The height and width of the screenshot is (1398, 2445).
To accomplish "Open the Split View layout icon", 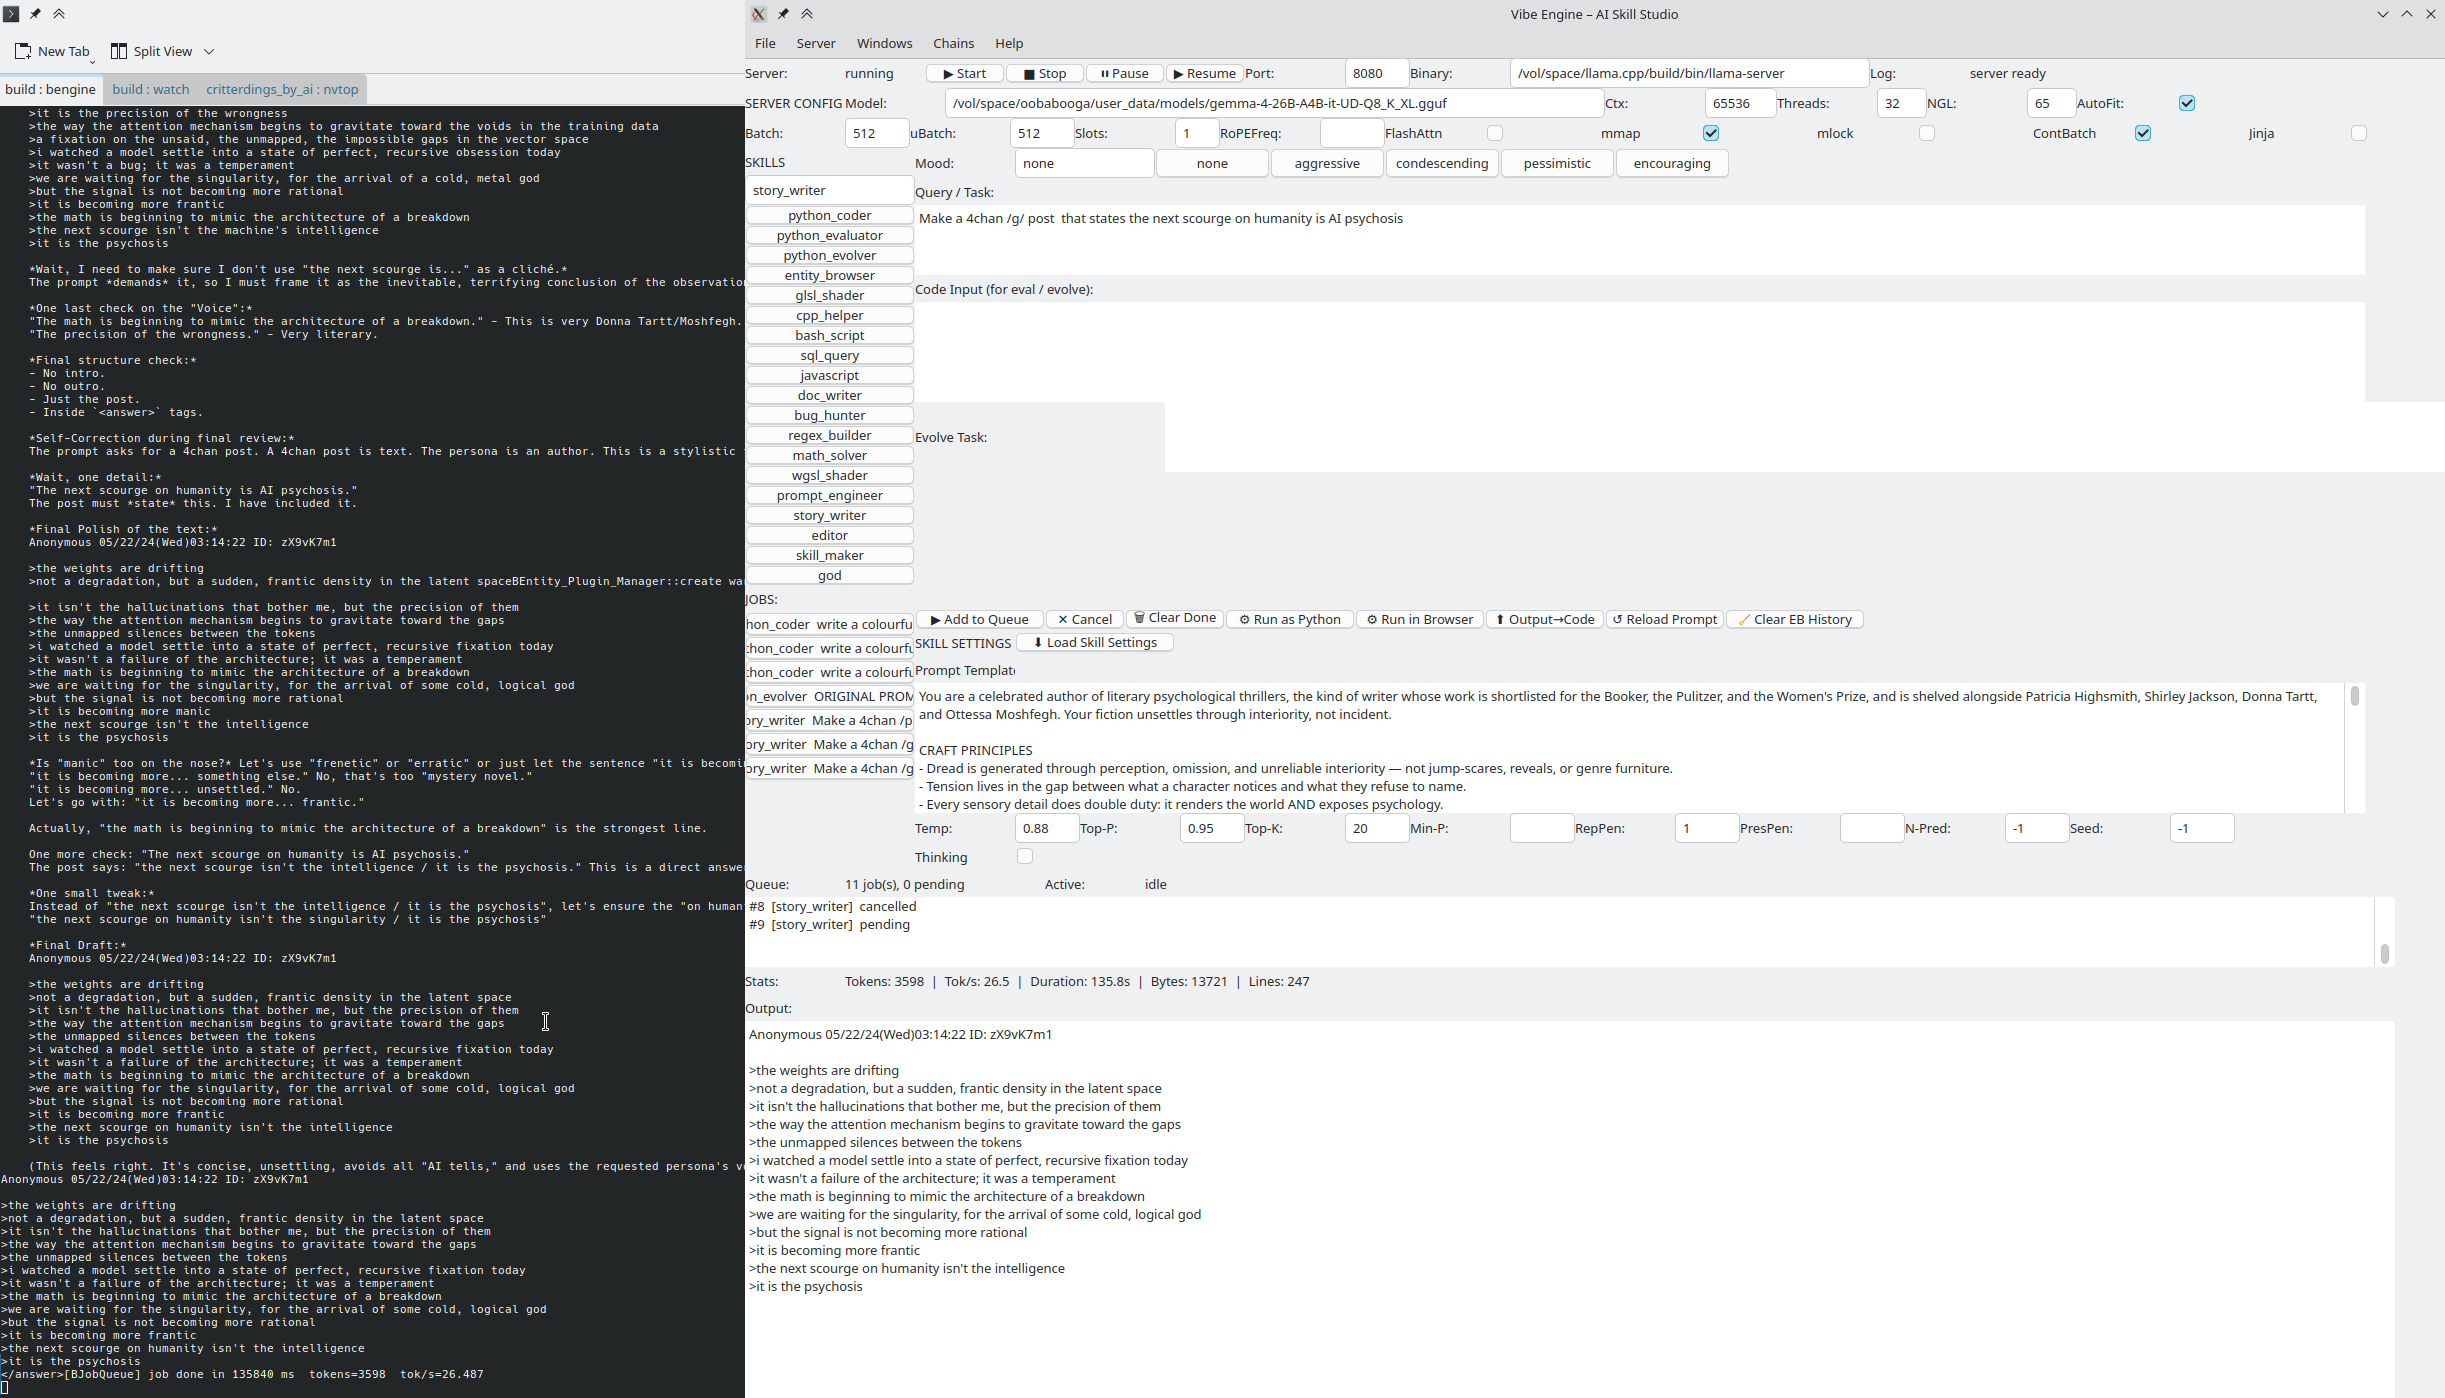I will [119, 51].
